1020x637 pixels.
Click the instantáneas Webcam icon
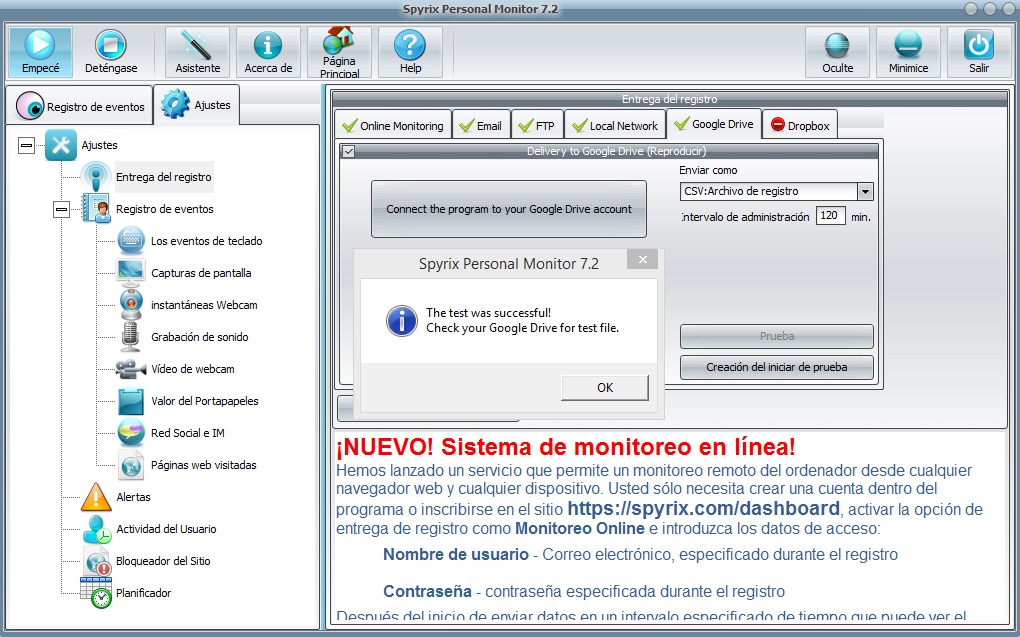(x=131, y=305)
